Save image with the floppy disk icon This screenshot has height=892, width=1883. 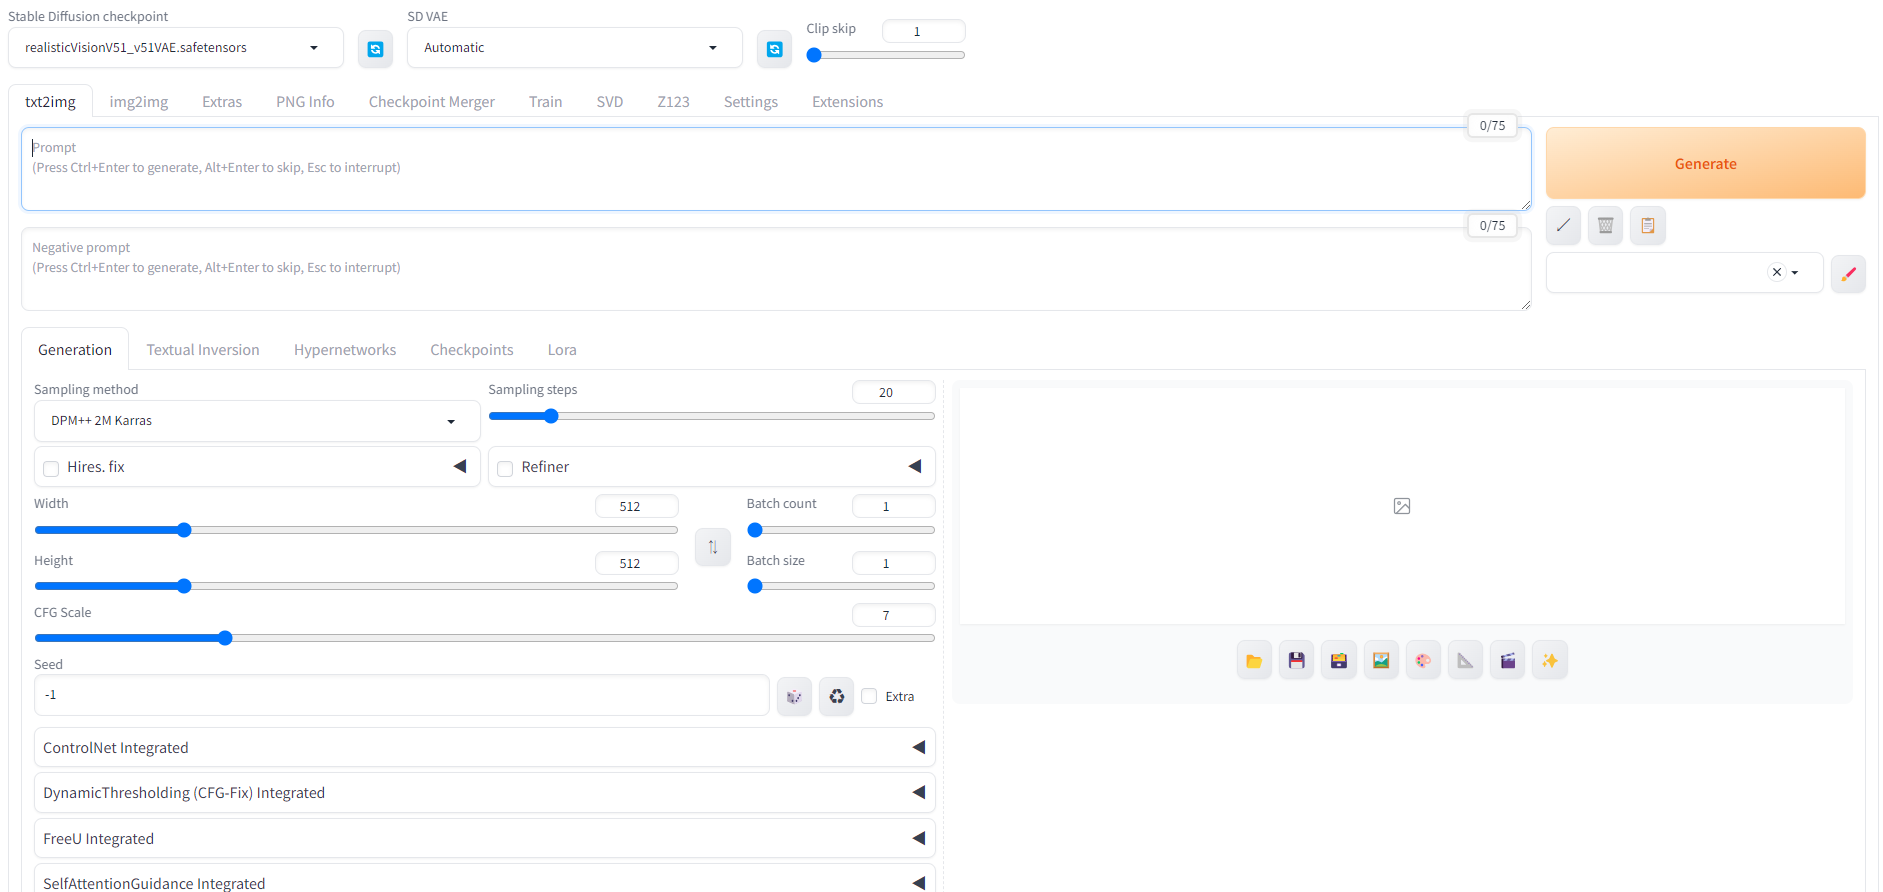coord(1296,660)
